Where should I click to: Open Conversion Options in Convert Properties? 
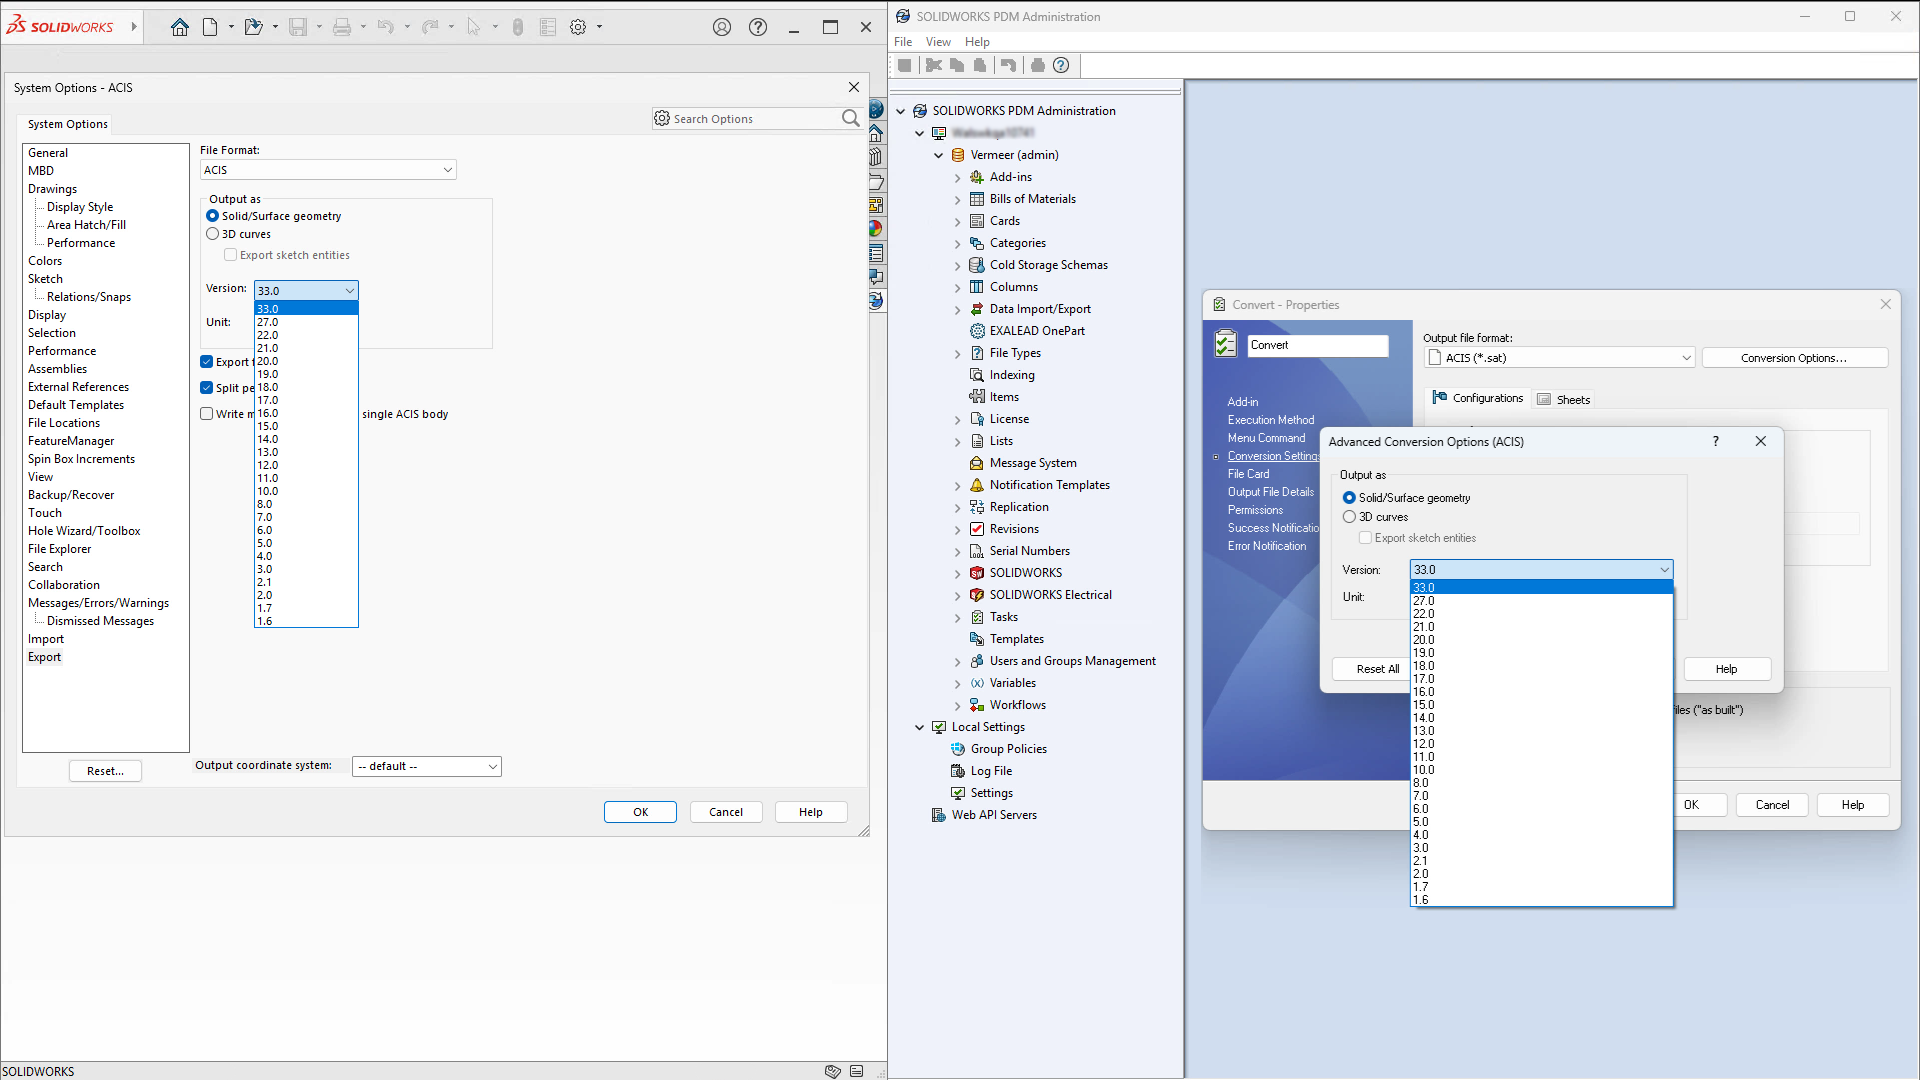tap(1795, 357)
